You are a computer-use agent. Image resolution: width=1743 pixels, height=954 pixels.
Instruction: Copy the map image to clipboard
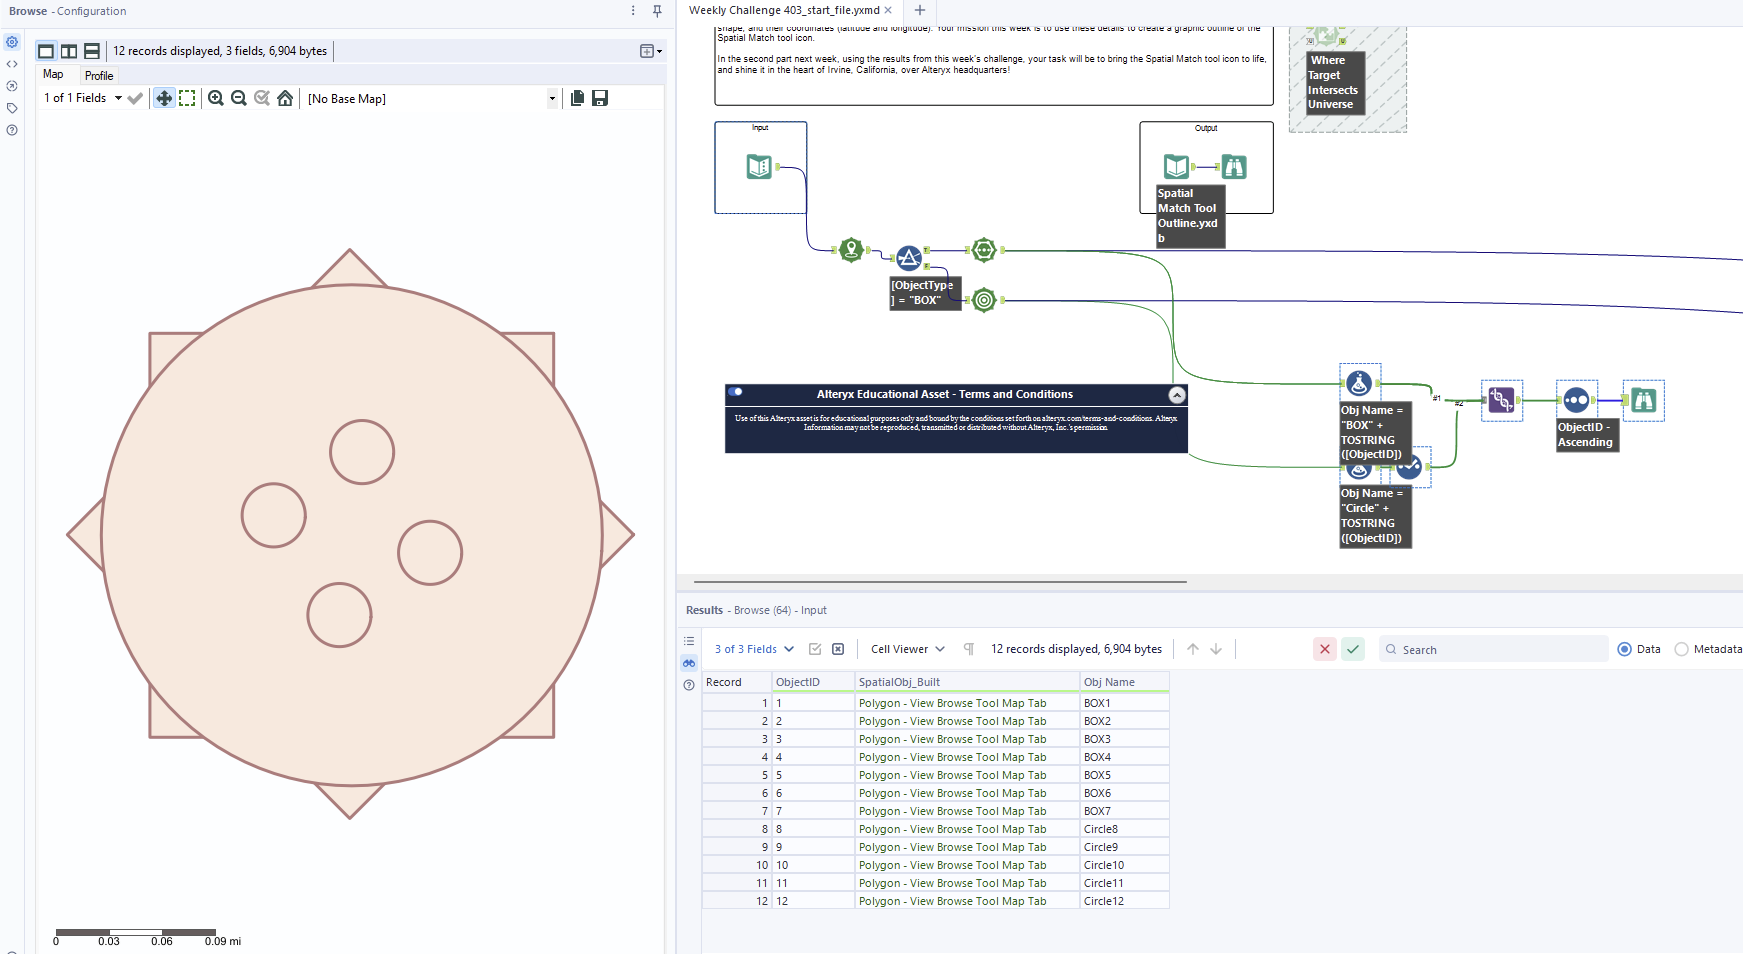tap(577, 98)
